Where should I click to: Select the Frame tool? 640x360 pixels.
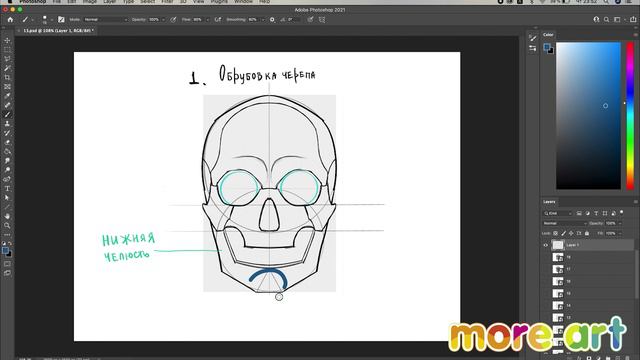pos(7,87)
